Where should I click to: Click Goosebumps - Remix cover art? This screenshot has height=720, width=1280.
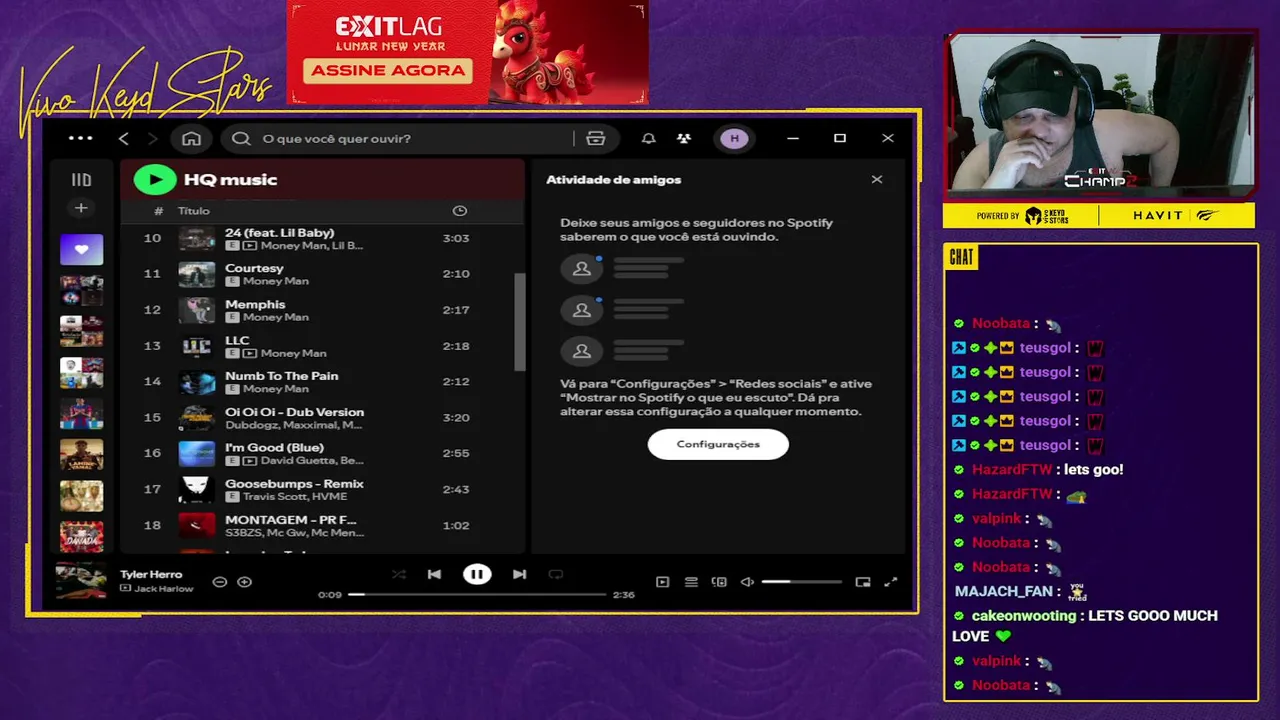(x=197, y=489)
